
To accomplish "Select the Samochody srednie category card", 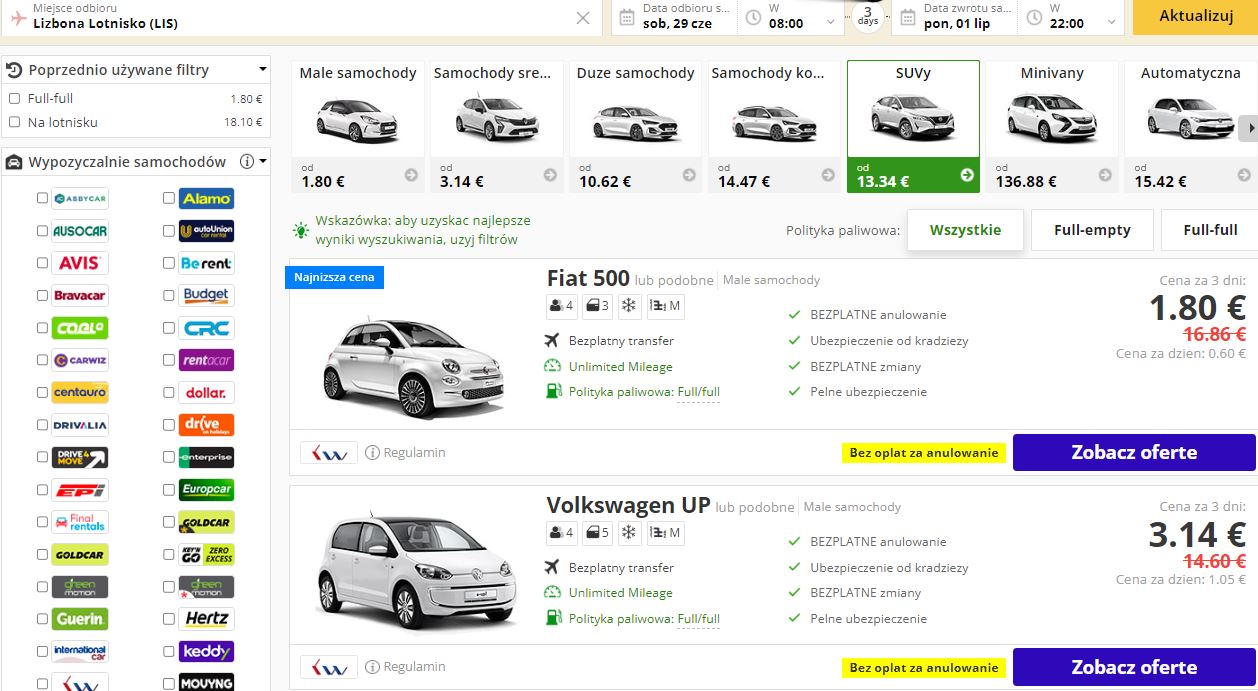I will pos(497,126).
